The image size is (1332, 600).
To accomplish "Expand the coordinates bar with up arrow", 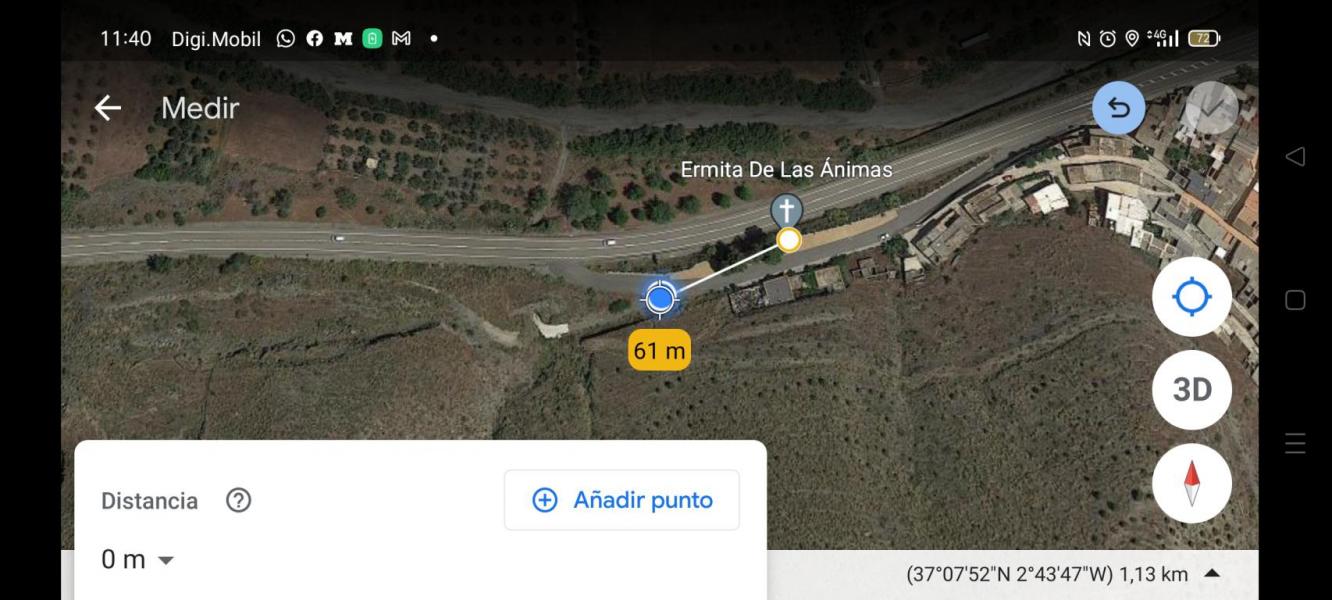I will tap(1212, 574).
